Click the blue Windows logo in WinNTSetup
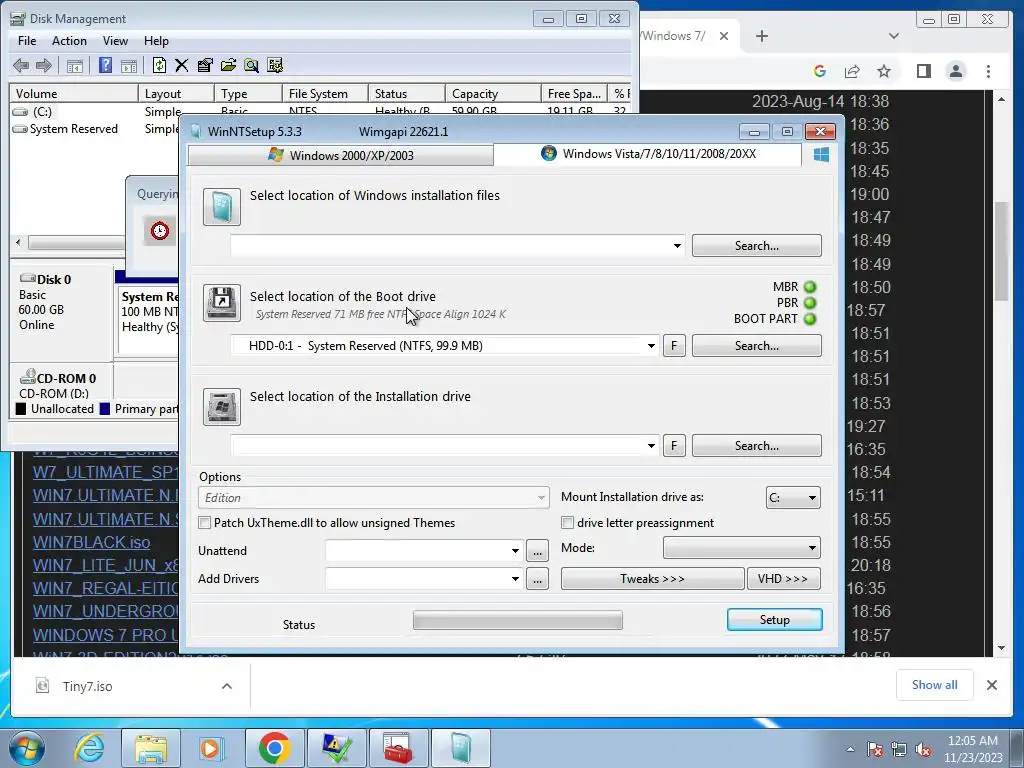 [x=822, y=155]
